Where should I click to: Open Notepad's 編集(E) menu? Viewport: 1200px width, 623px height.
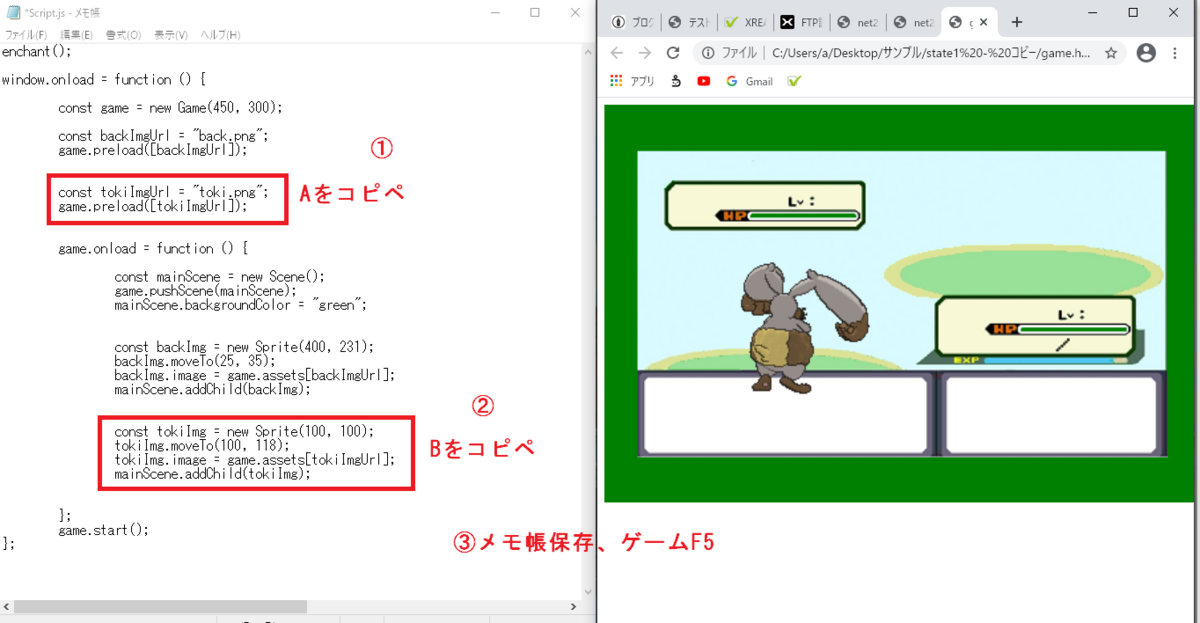click(x=76, y=35)
